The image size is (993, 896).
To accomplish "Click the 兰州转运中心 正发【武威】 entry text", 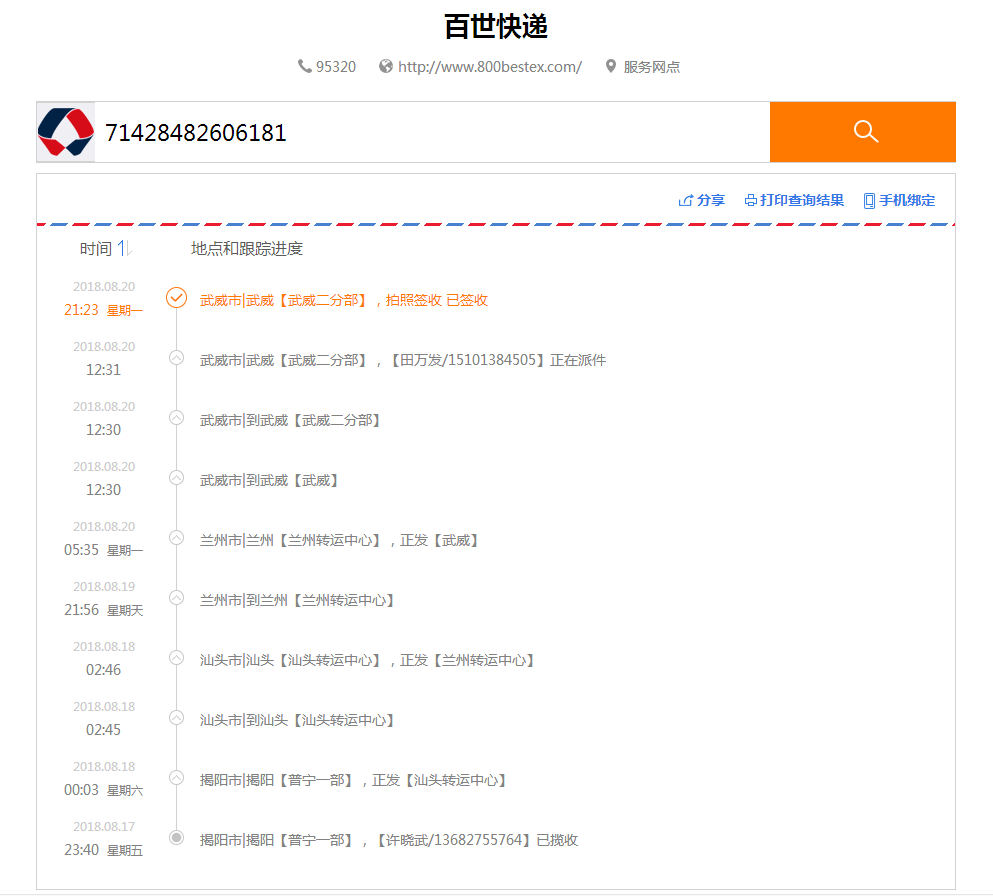I will click(x=339, y=540).
